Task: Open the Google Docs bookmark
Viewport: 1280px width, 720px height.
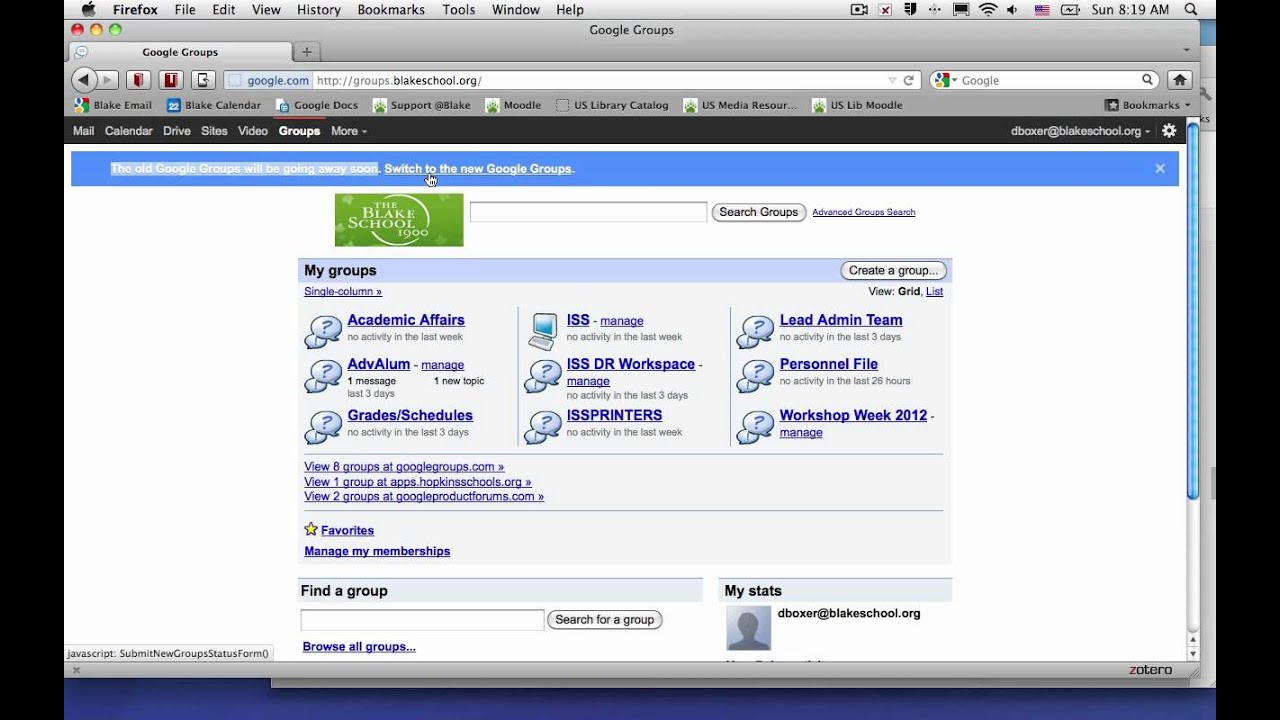Action: tap(316, 105)
